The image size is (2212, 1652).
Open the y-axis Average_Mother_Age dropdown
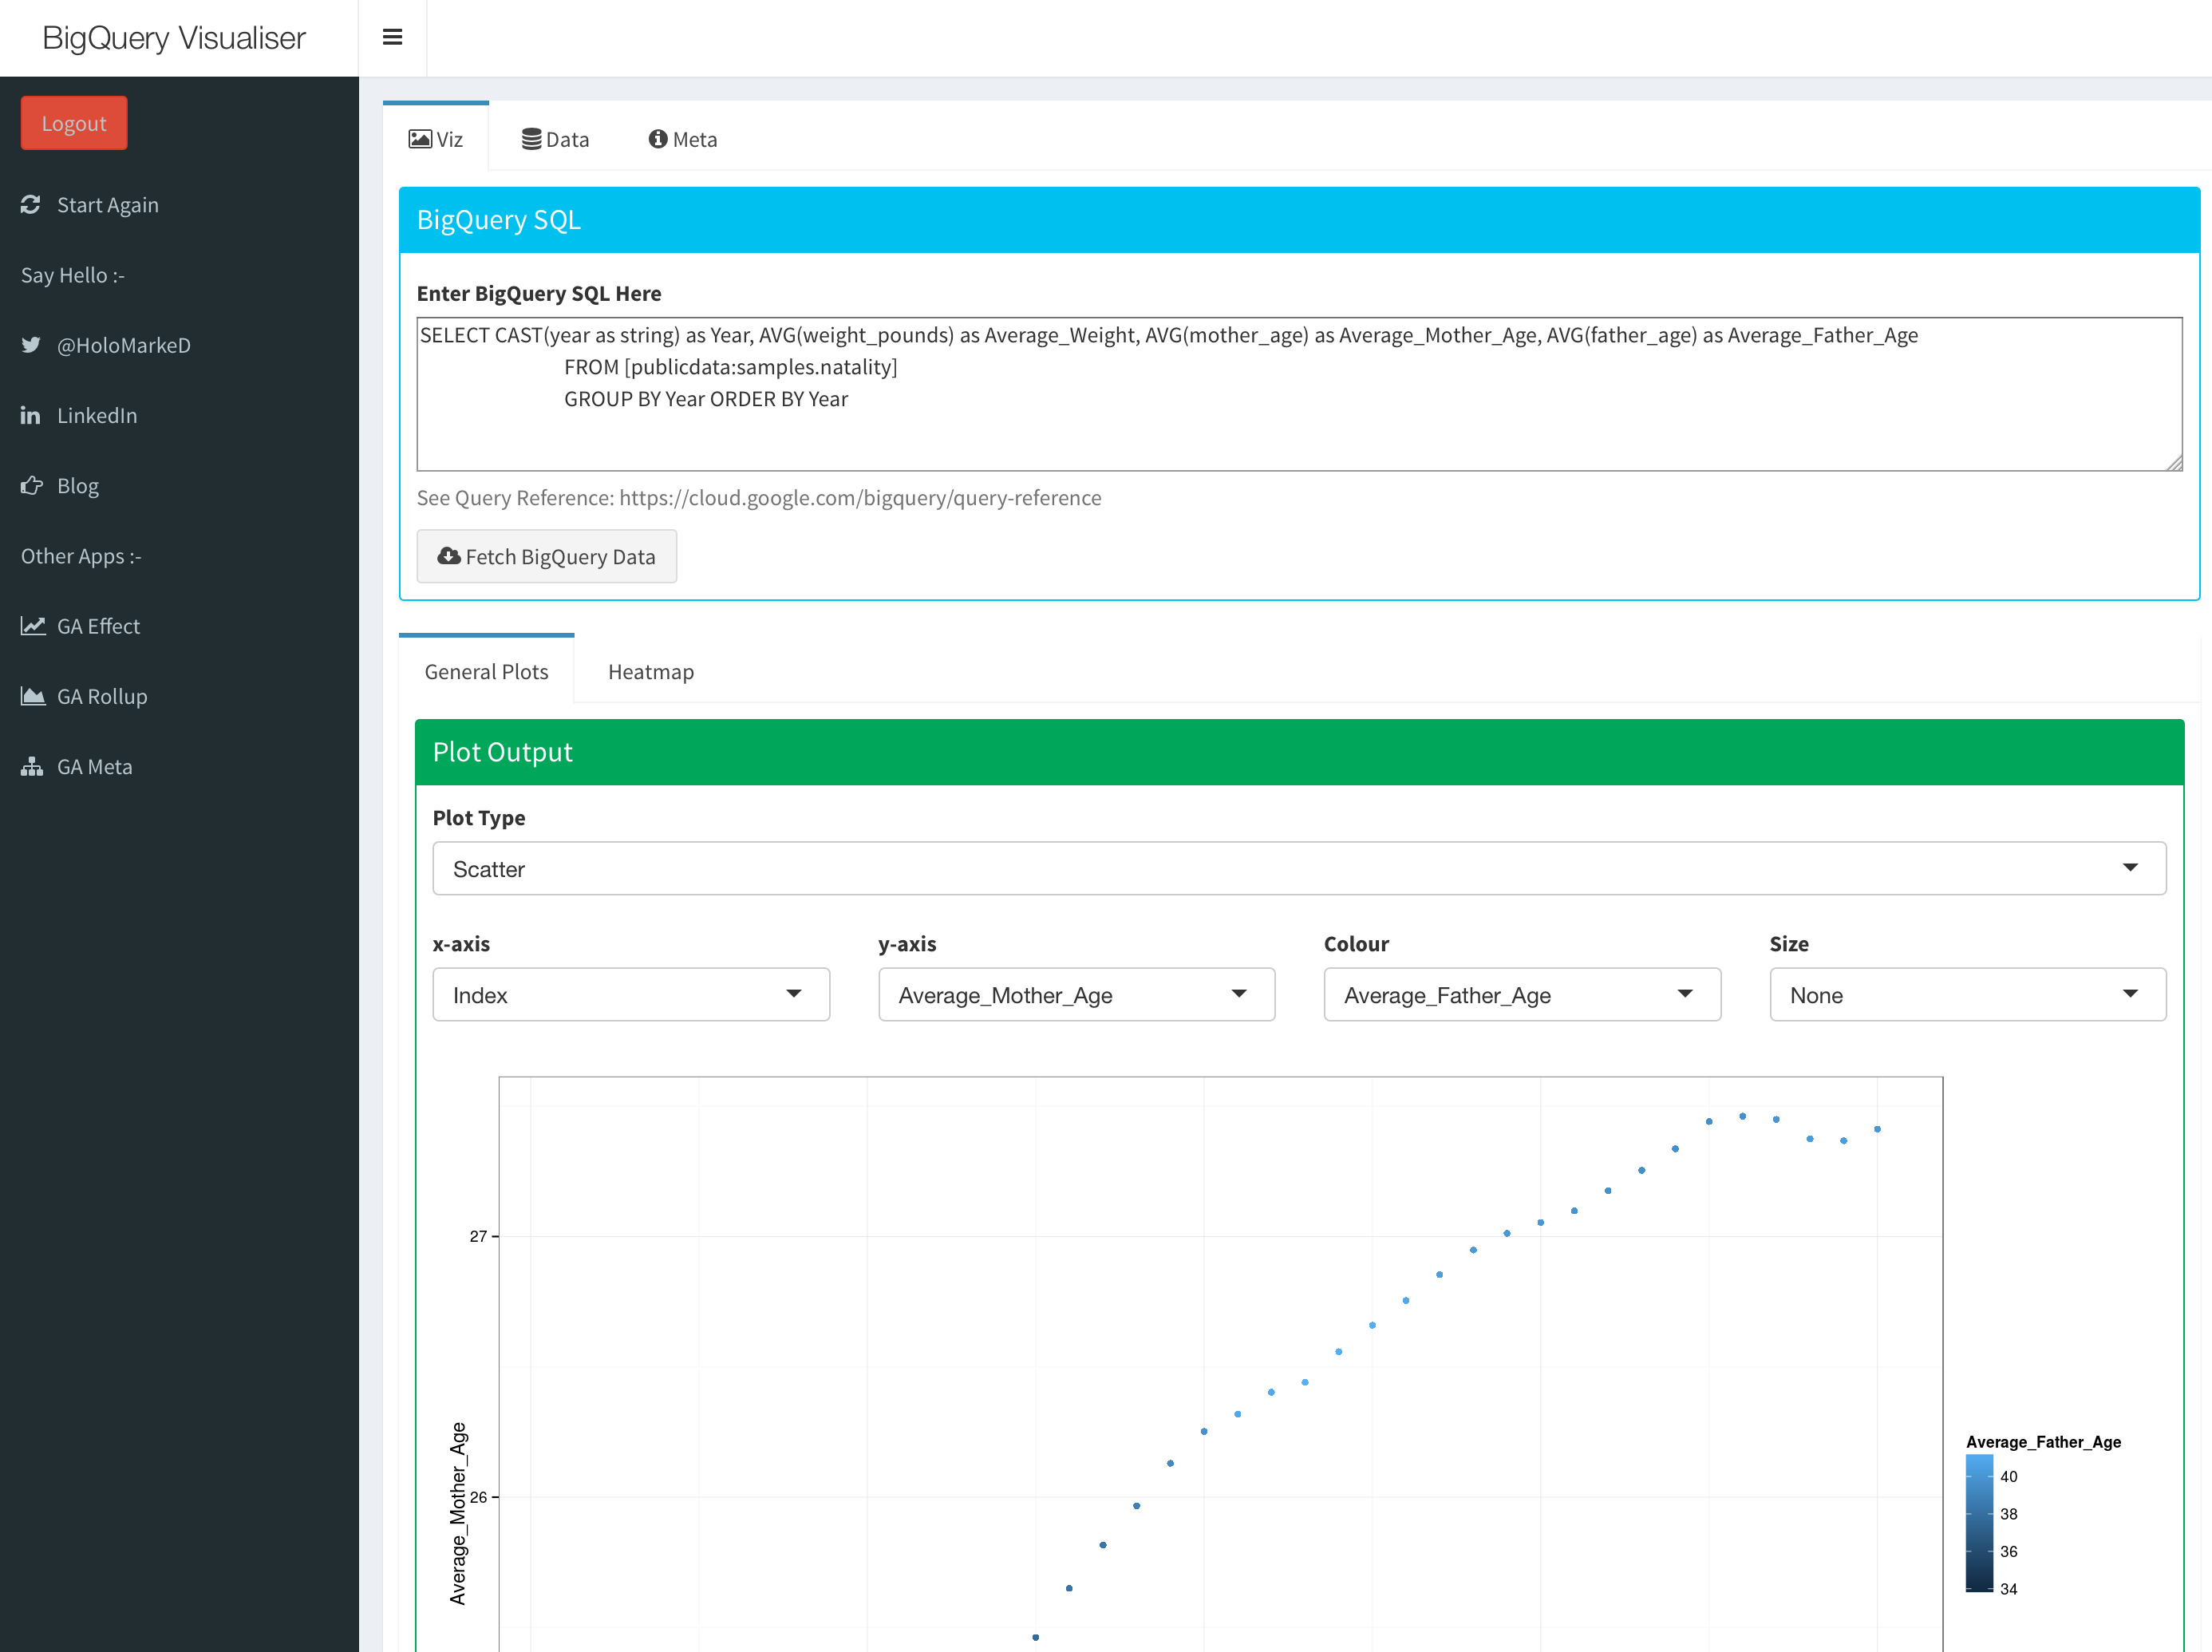pyautogui.click(x=1075, y=995)
